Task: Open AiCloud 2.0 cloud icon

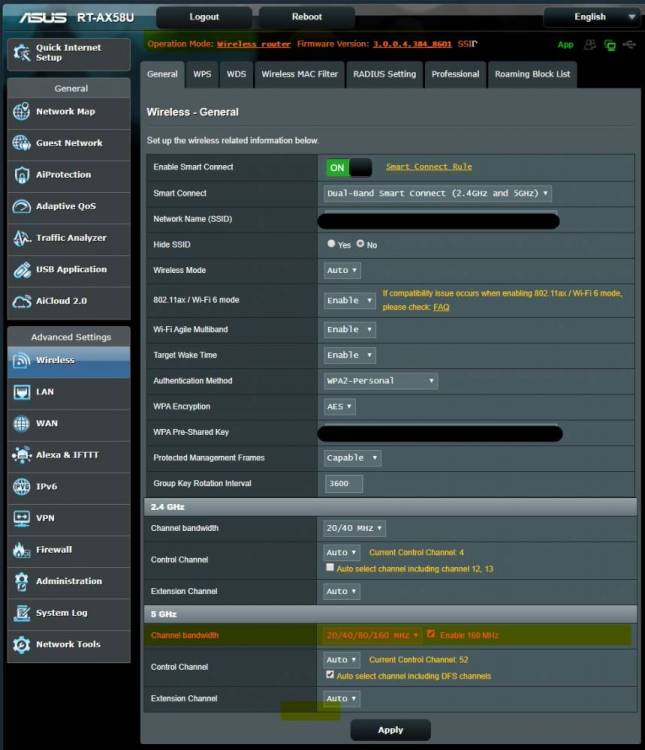Action: pos(22,301)
